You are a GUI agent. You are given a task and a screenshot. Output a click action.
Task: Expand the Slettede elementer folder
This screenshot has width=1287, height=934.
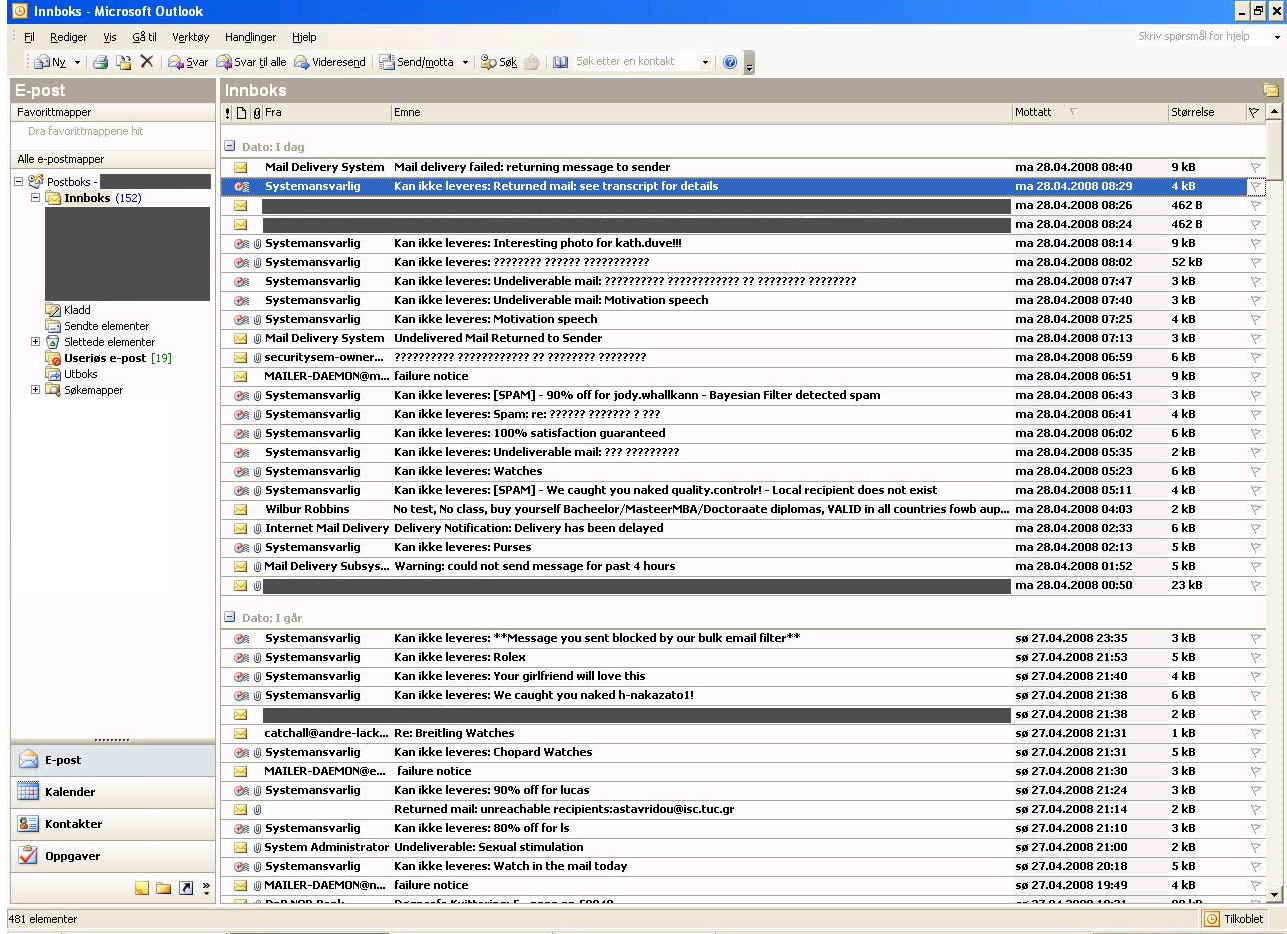36,342
